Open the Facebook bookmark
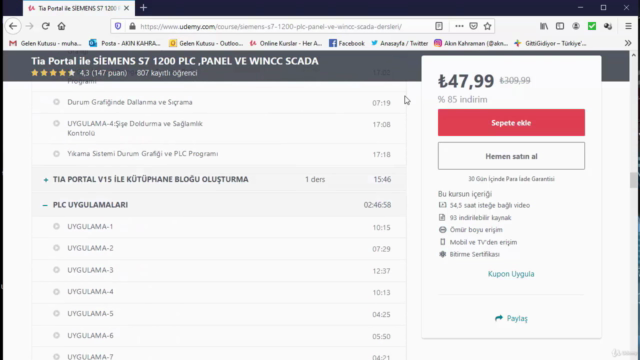 [x=347, y=43]
